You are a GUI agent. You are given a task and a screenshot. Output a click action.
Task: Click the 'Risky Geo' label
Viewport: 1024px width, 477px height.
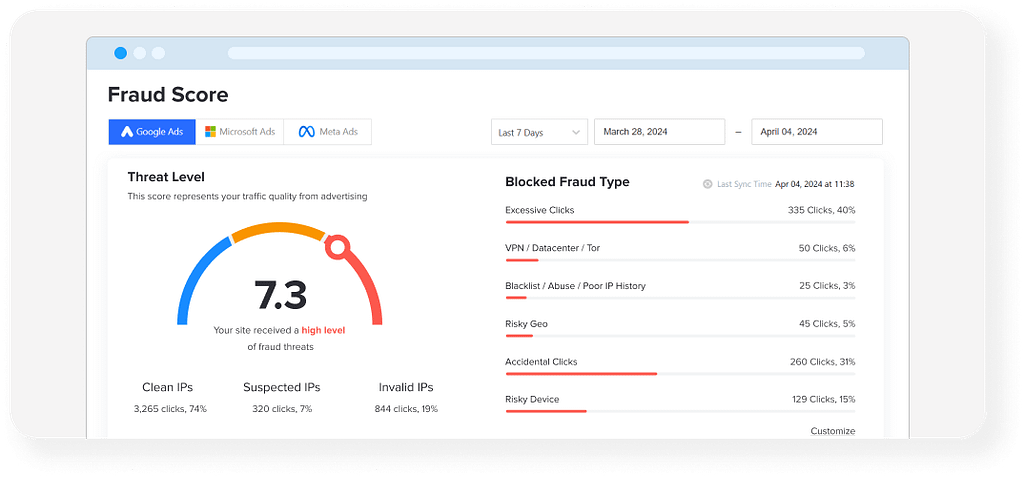526,324
